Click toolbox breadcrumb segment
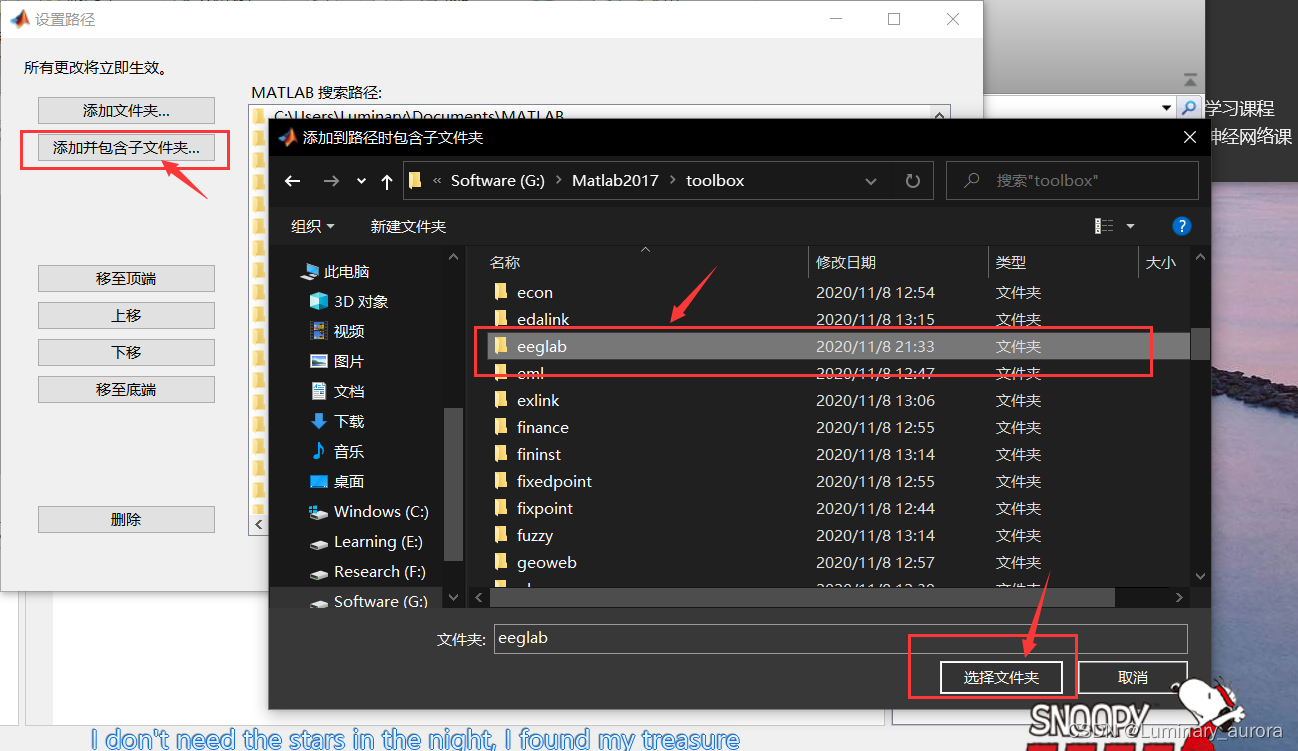1298x751 pixels. click(x=715, y=181)
